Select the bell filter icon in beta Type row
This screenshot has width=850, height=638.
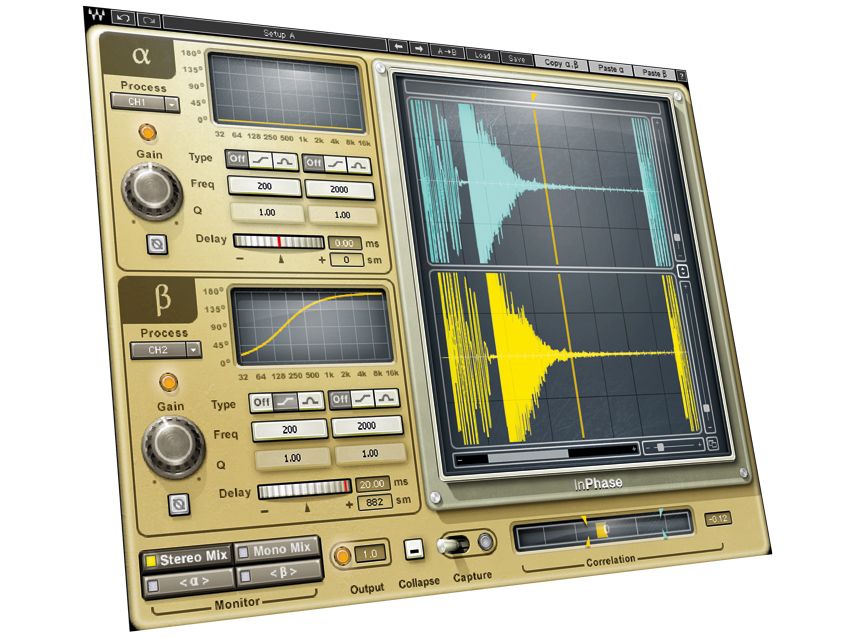(x=311, y=401)
